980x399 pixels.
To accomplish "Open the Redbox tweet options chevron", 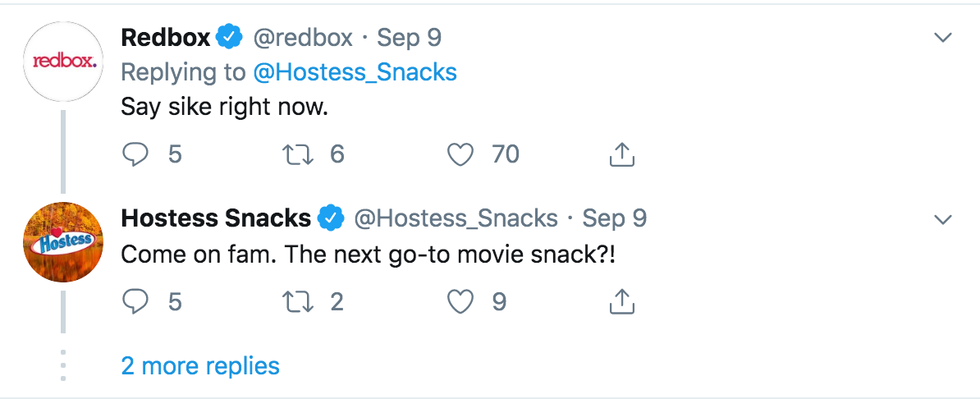I will tap(942, 38).
